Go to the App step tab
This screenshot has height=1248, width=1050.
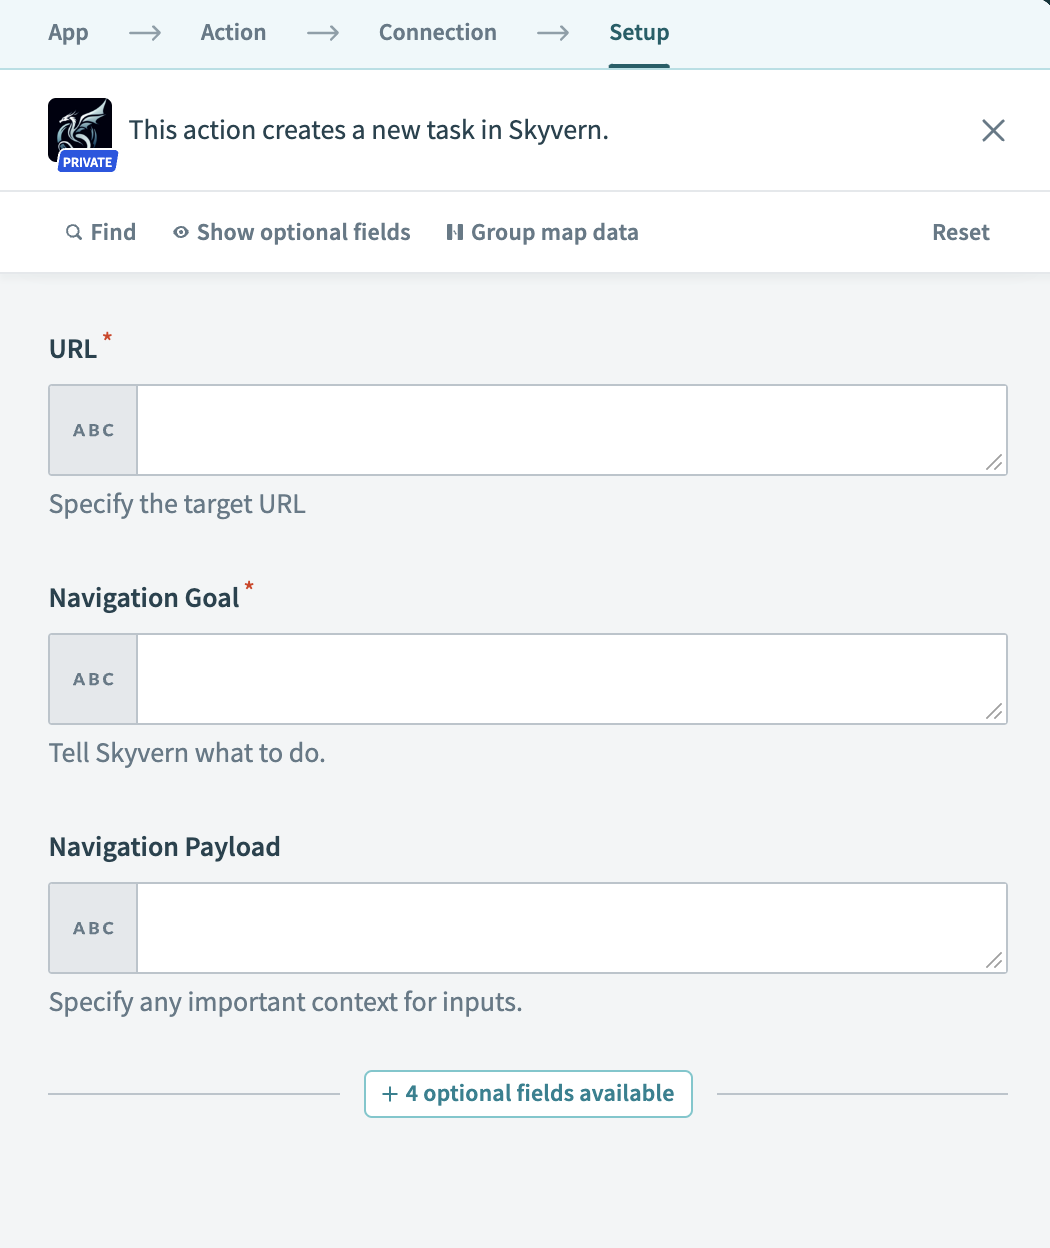tap(68, 33)
